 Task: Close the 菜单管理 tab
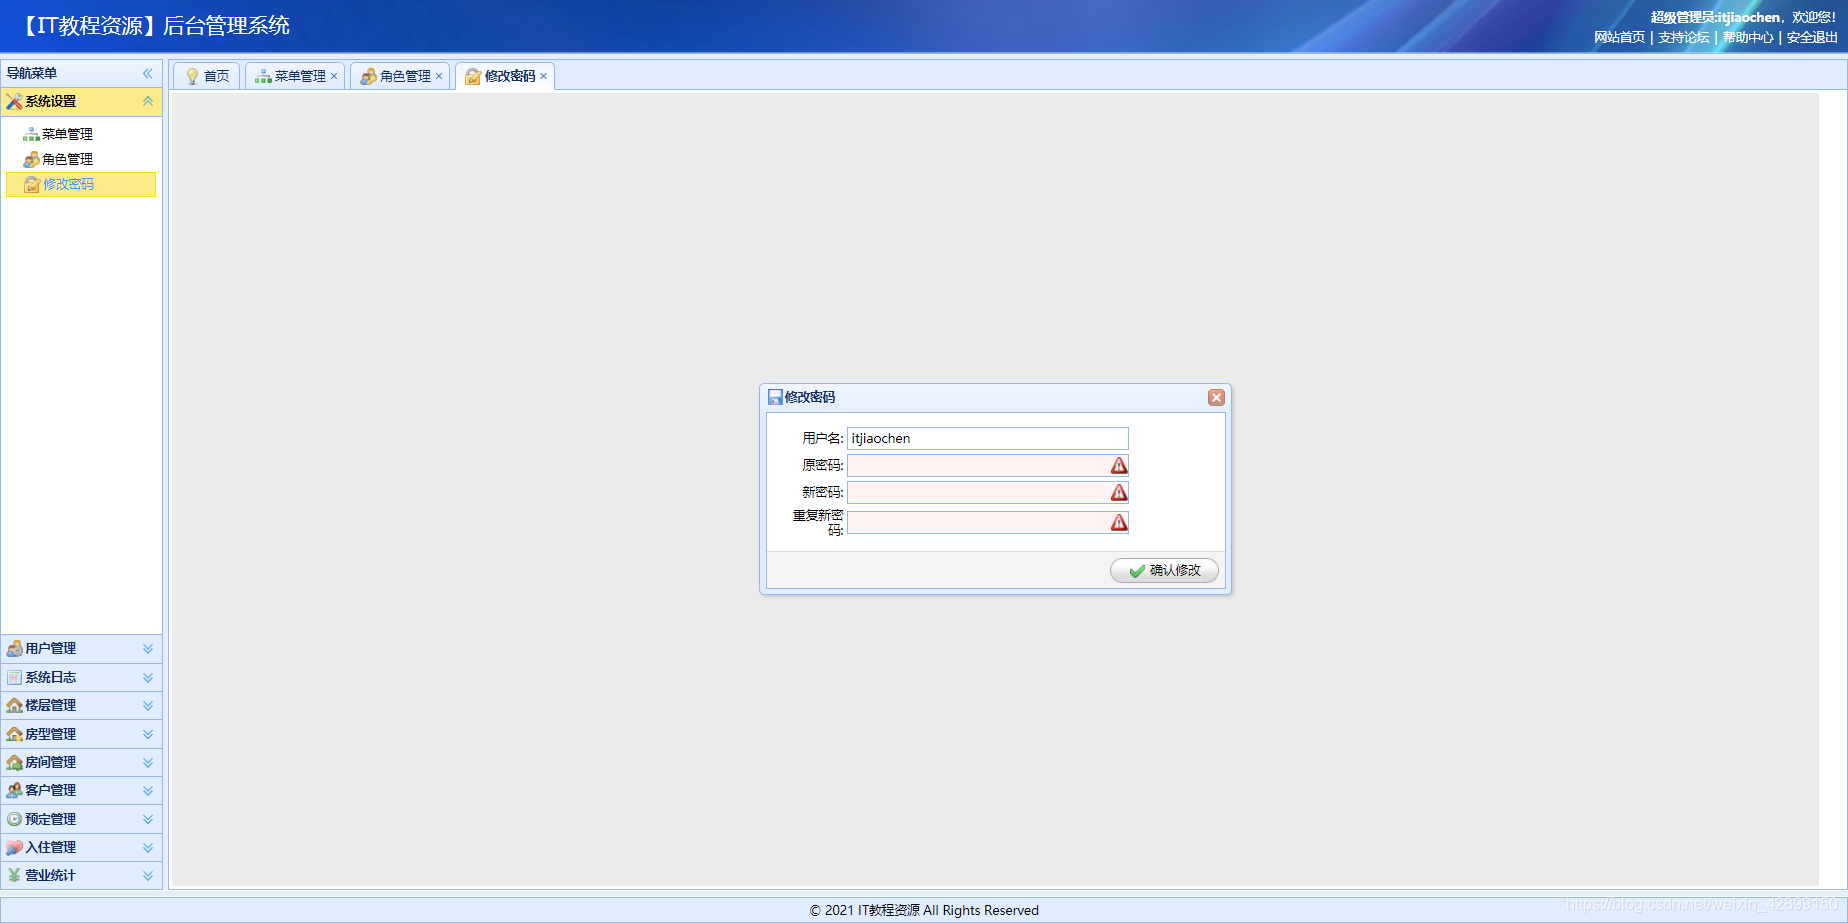[x=334, y=76]
